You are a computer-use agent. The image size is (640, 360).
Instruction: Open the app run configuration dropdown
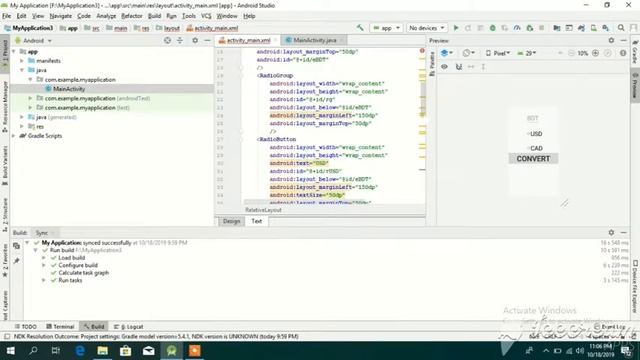click(386, 28)
